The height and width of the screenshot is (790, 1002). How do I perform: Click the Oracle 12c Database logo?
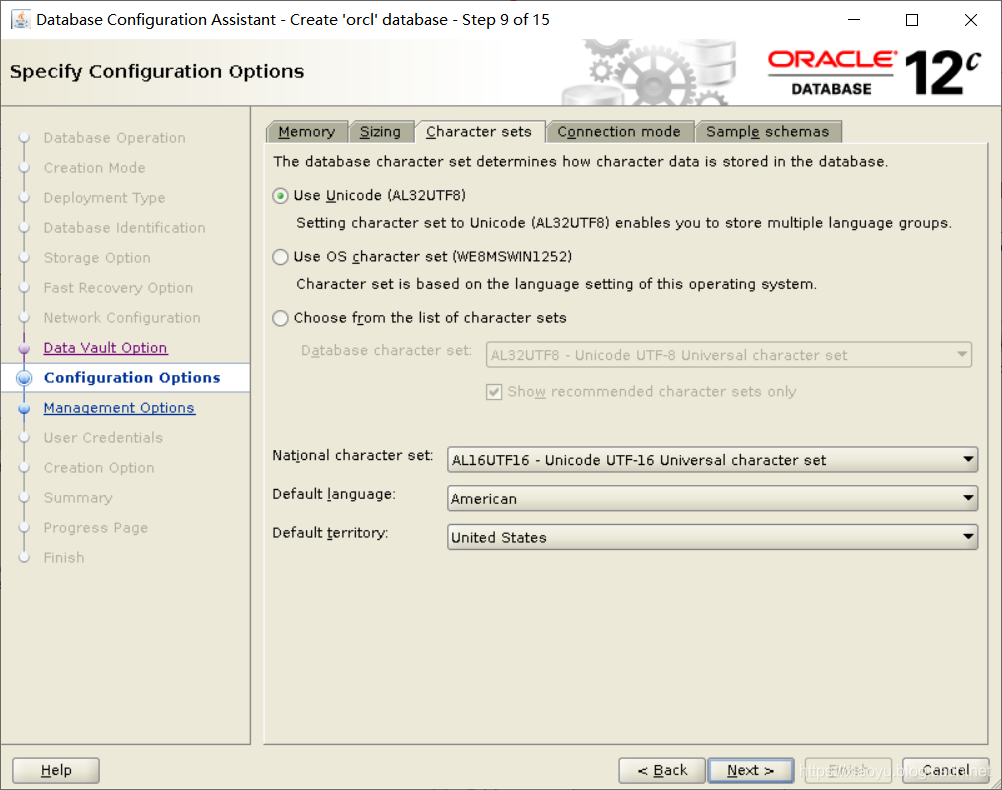tap(874, 72)
